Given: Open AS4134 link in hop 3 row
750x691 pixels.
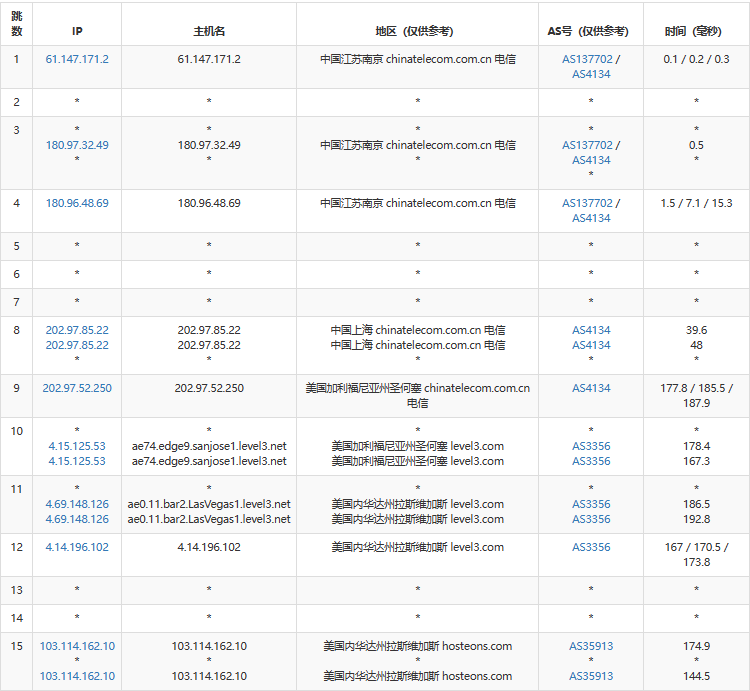Looking at the screenshot, I should pyautogui.click(x=591, y=160).
